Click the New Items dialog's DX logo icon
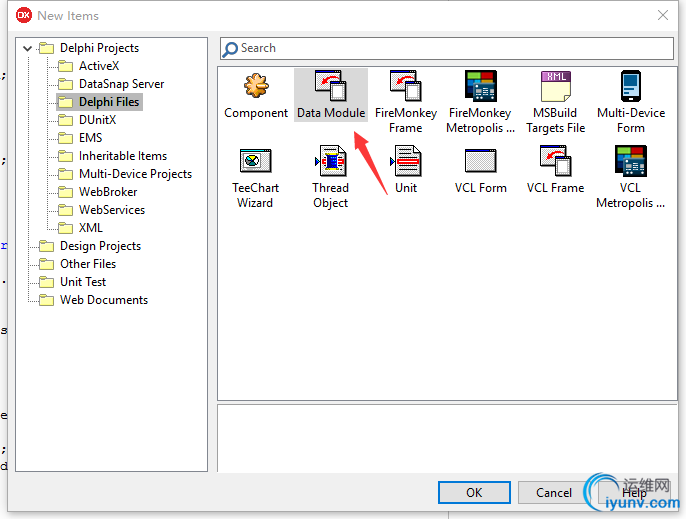Screen dimensions: 686x519 [24, 15]
